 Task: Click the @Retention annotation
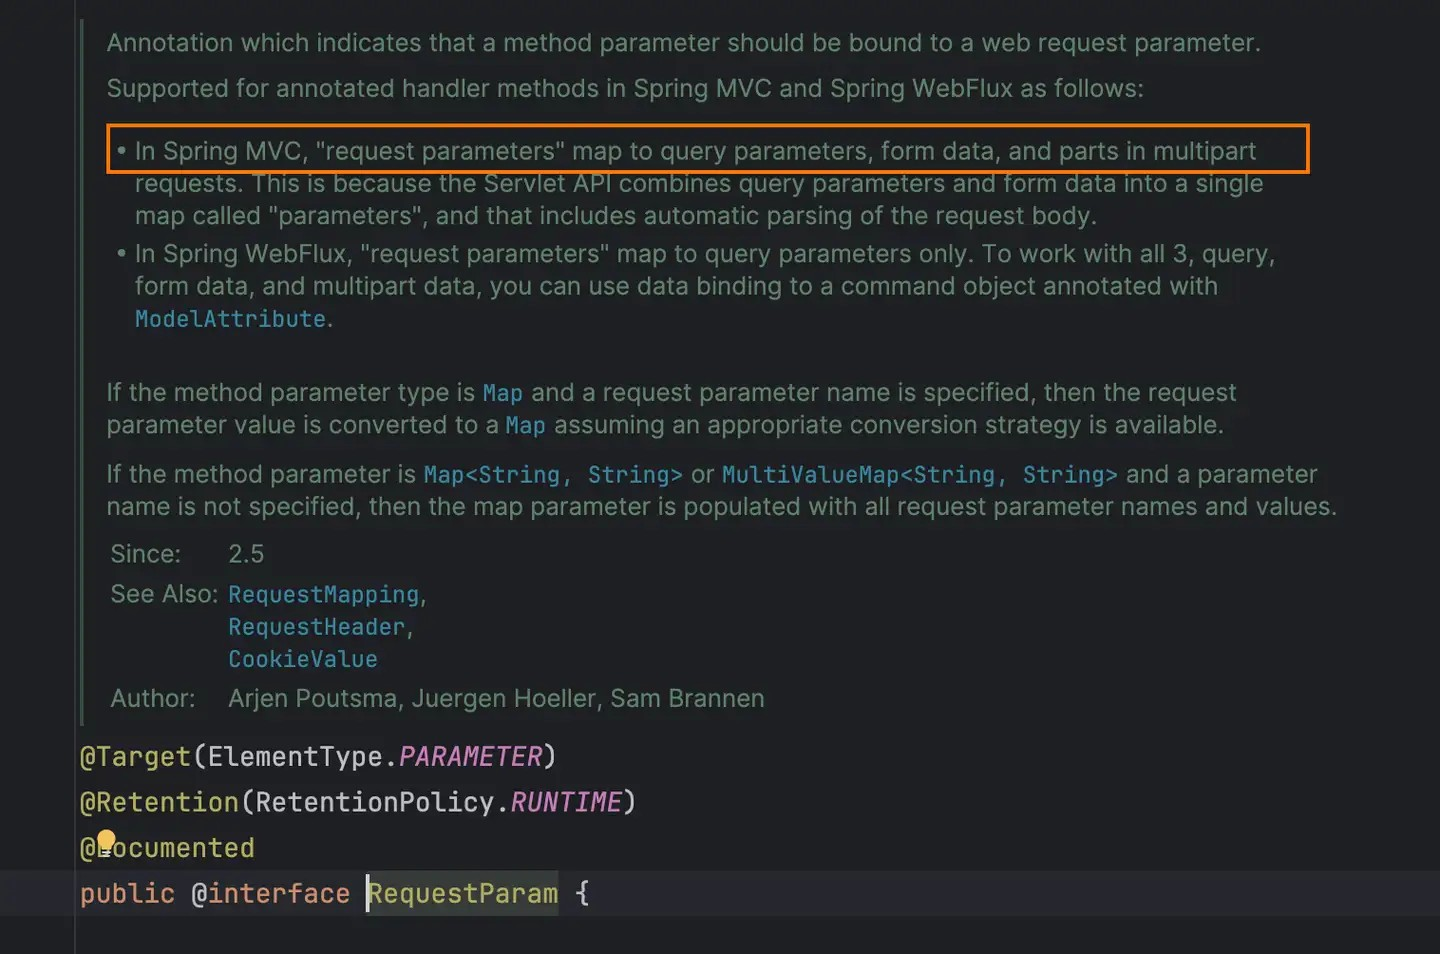coord(159,803)
